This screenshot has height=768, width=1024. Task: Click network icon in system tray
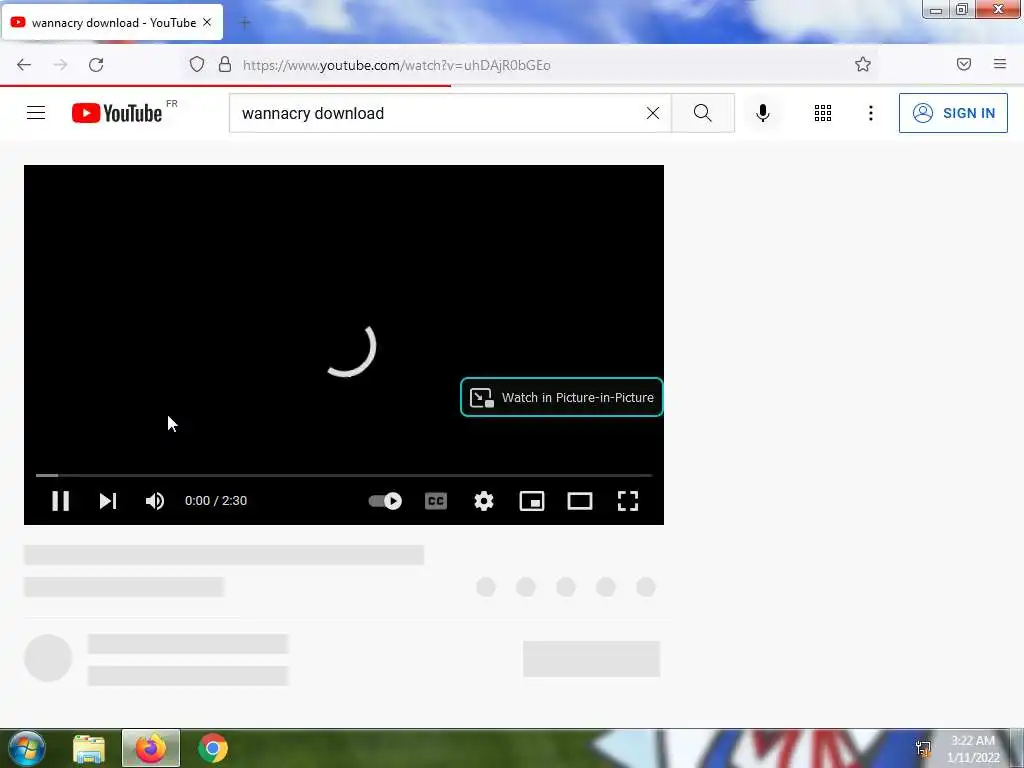pyautogui.click(x=923, y=748)
